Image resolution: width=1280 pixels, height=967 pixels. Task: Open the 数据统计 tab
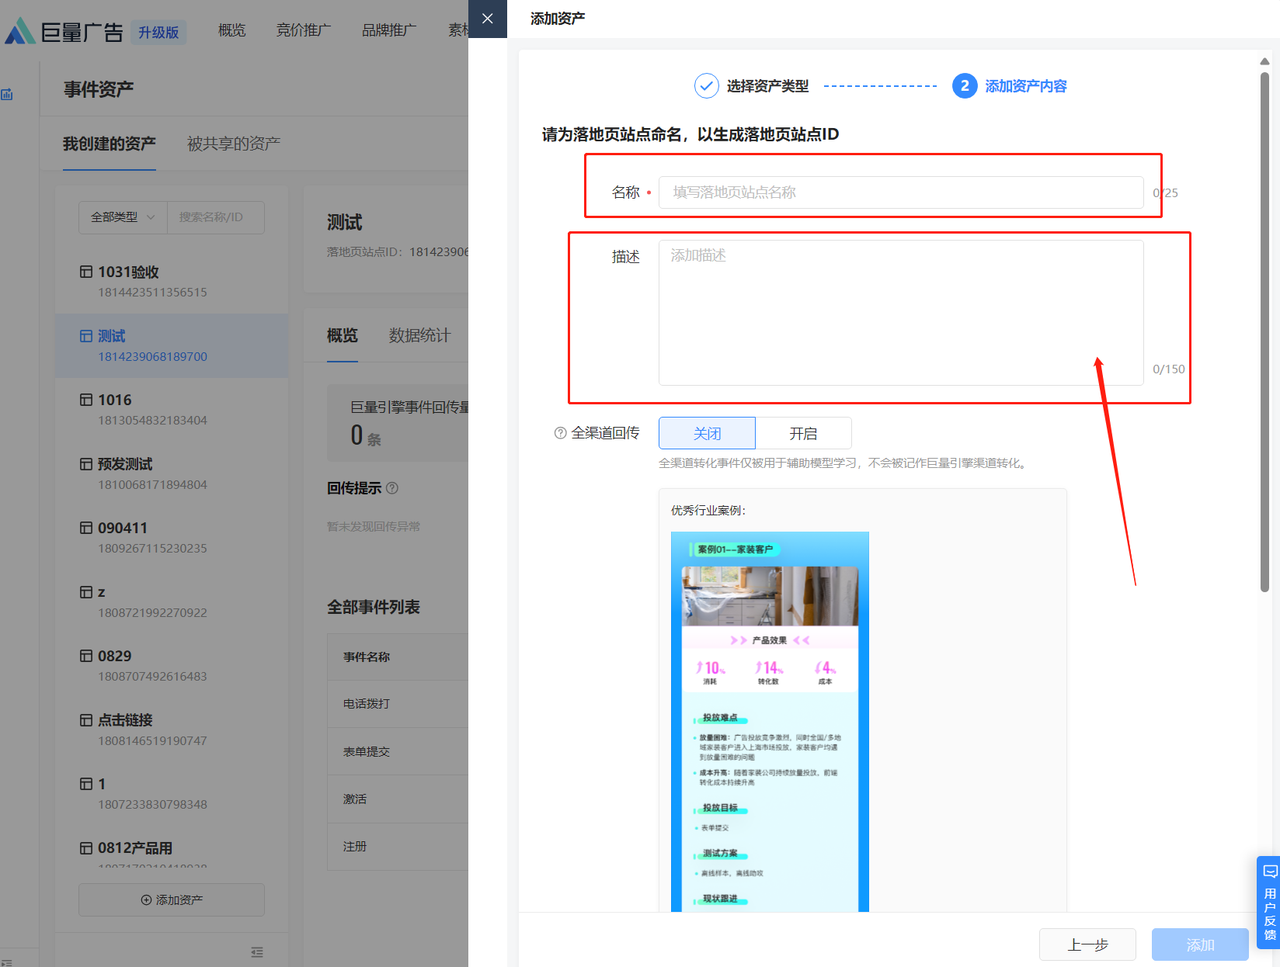pyautogui.click(x=419, y=335)
